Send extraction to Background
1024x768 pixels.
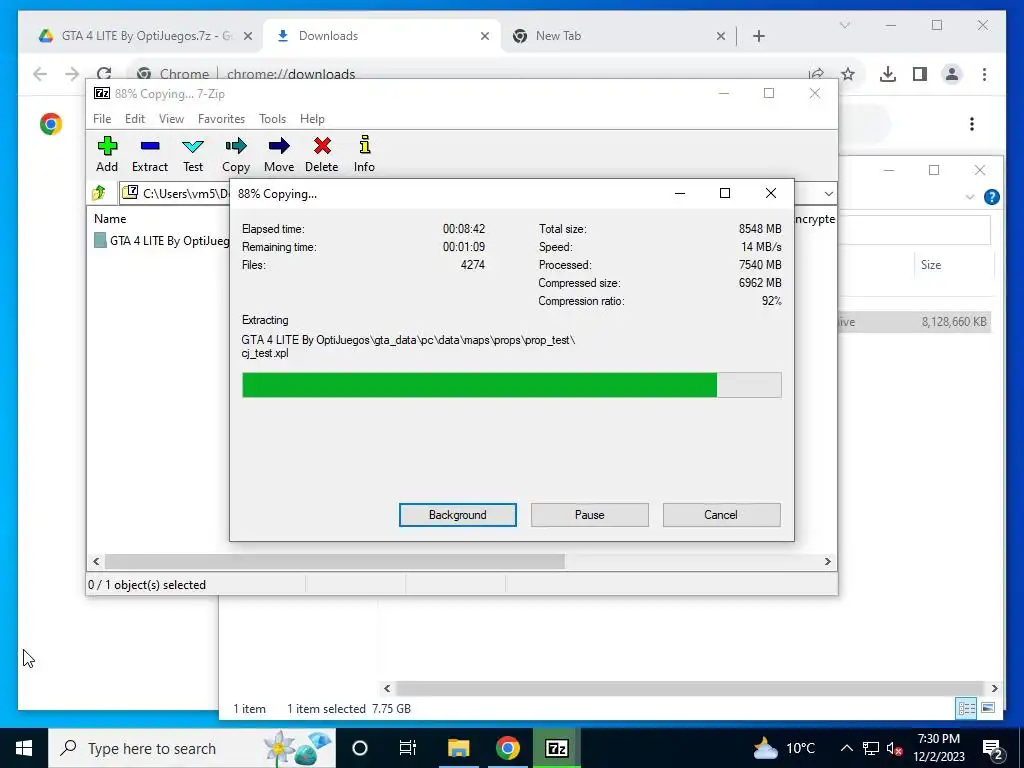point(458,515)
